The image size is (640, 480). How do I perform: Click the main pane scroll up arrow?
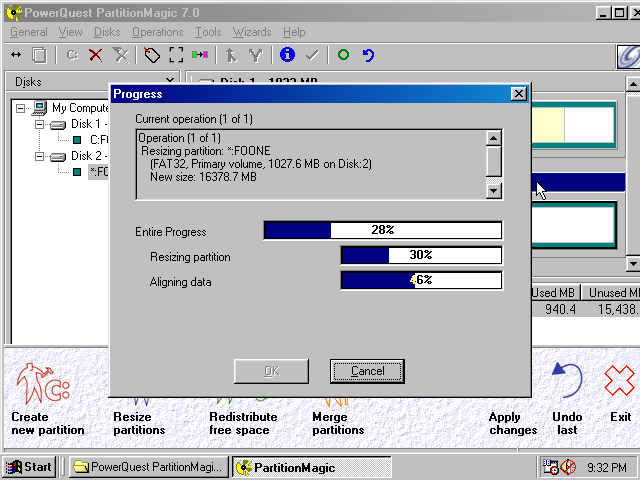633,84
